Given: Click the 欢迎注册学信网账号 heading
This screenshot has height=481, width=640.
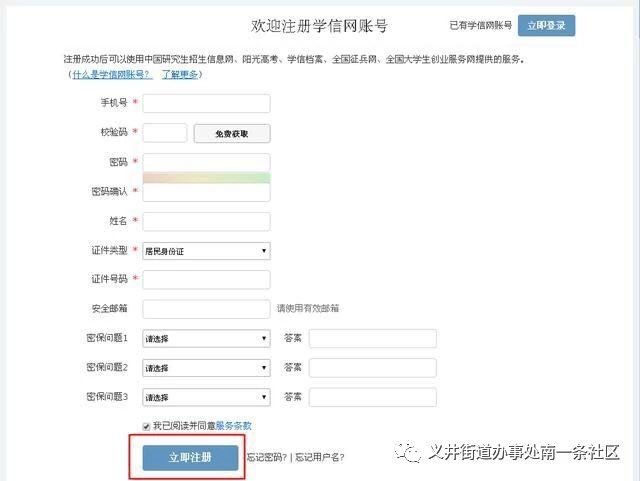Looking at the screenshot, I should 319,26.
